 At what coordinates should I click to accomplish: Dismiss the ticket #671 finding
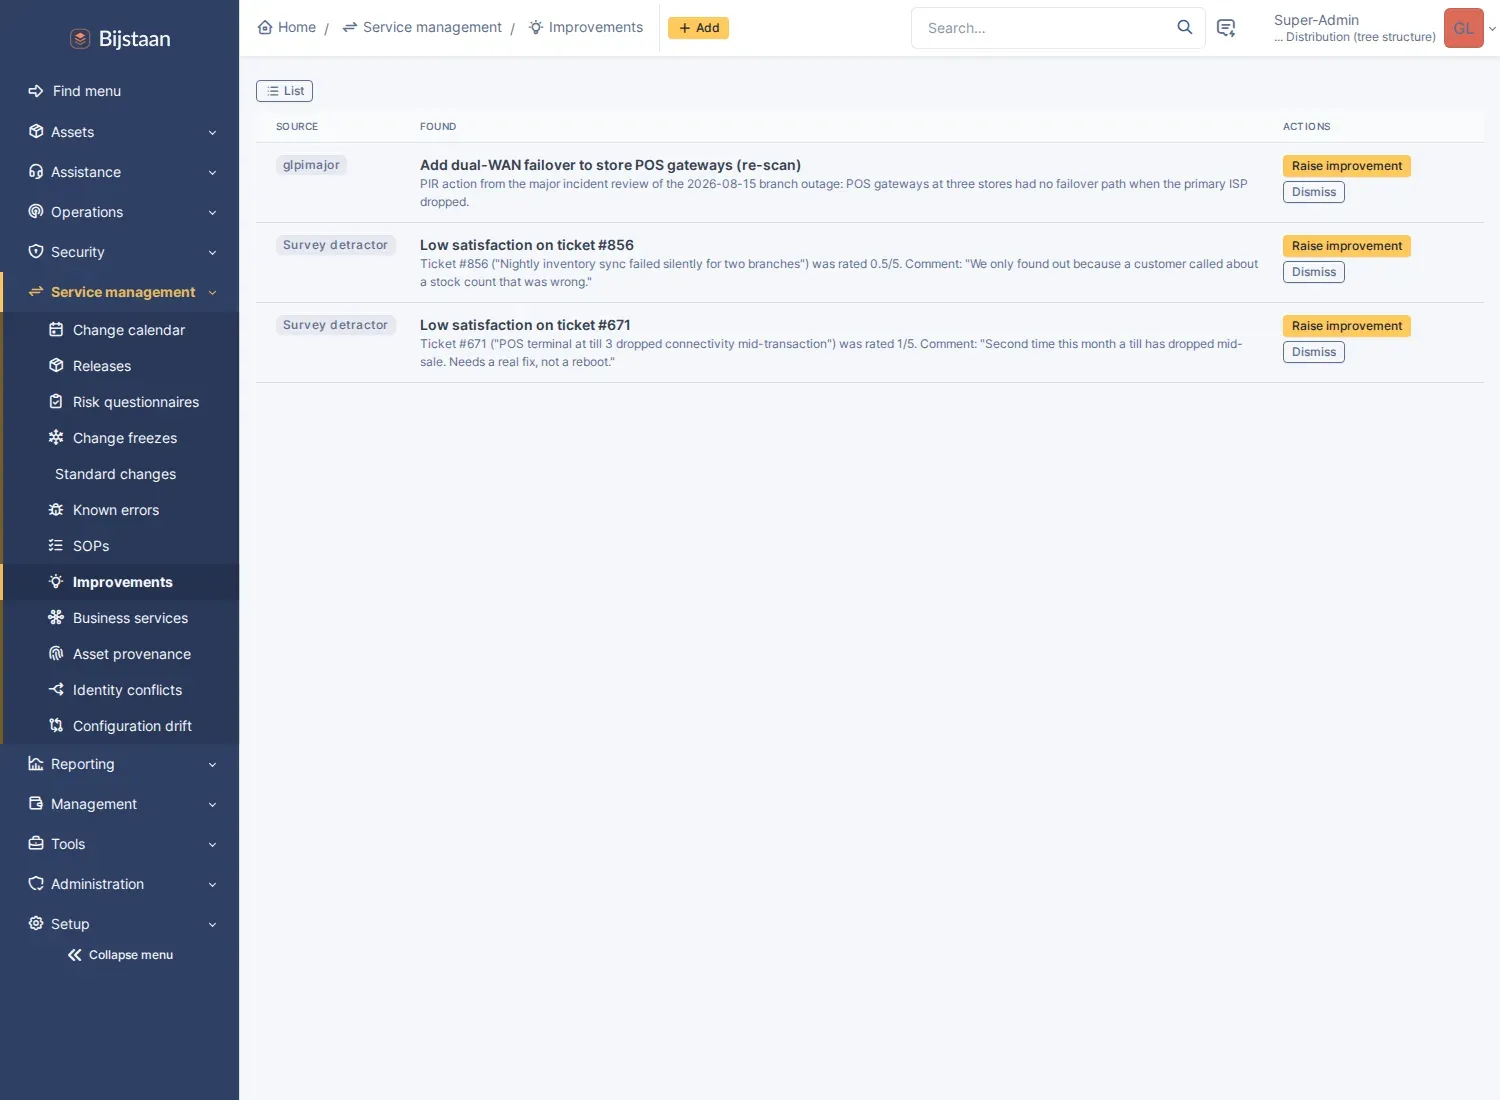1313,352
